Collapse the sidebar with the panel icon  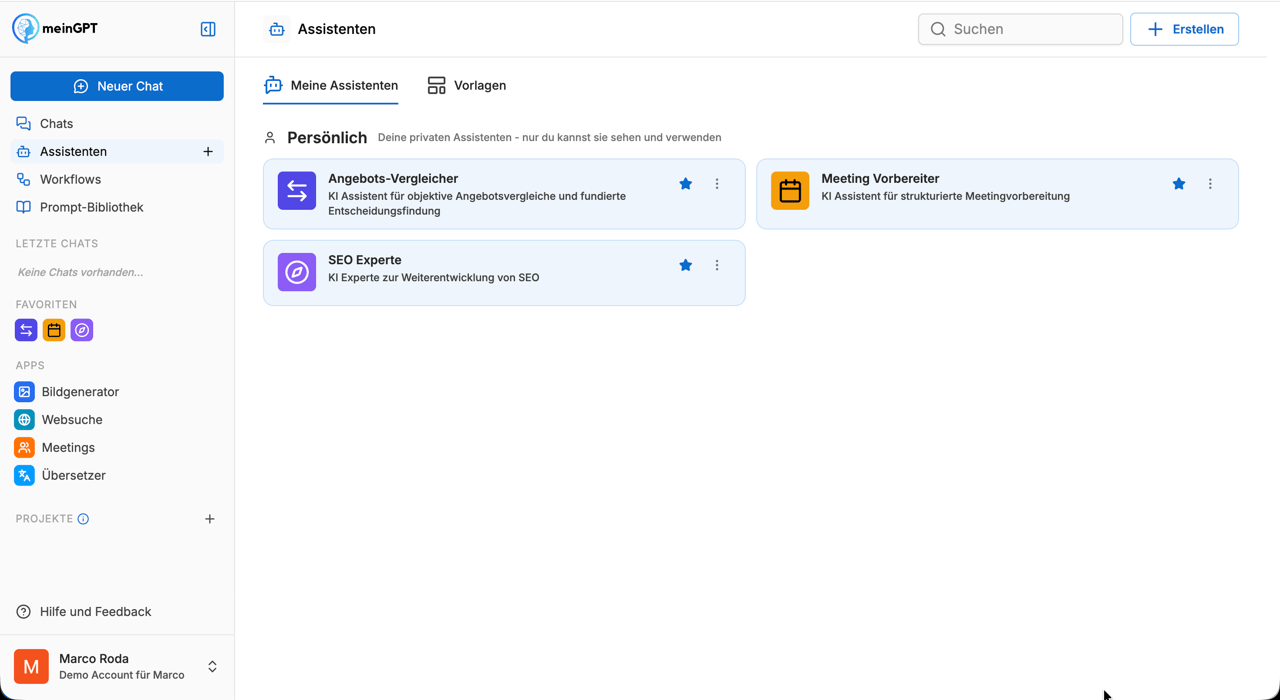click(x=208, y=29)
